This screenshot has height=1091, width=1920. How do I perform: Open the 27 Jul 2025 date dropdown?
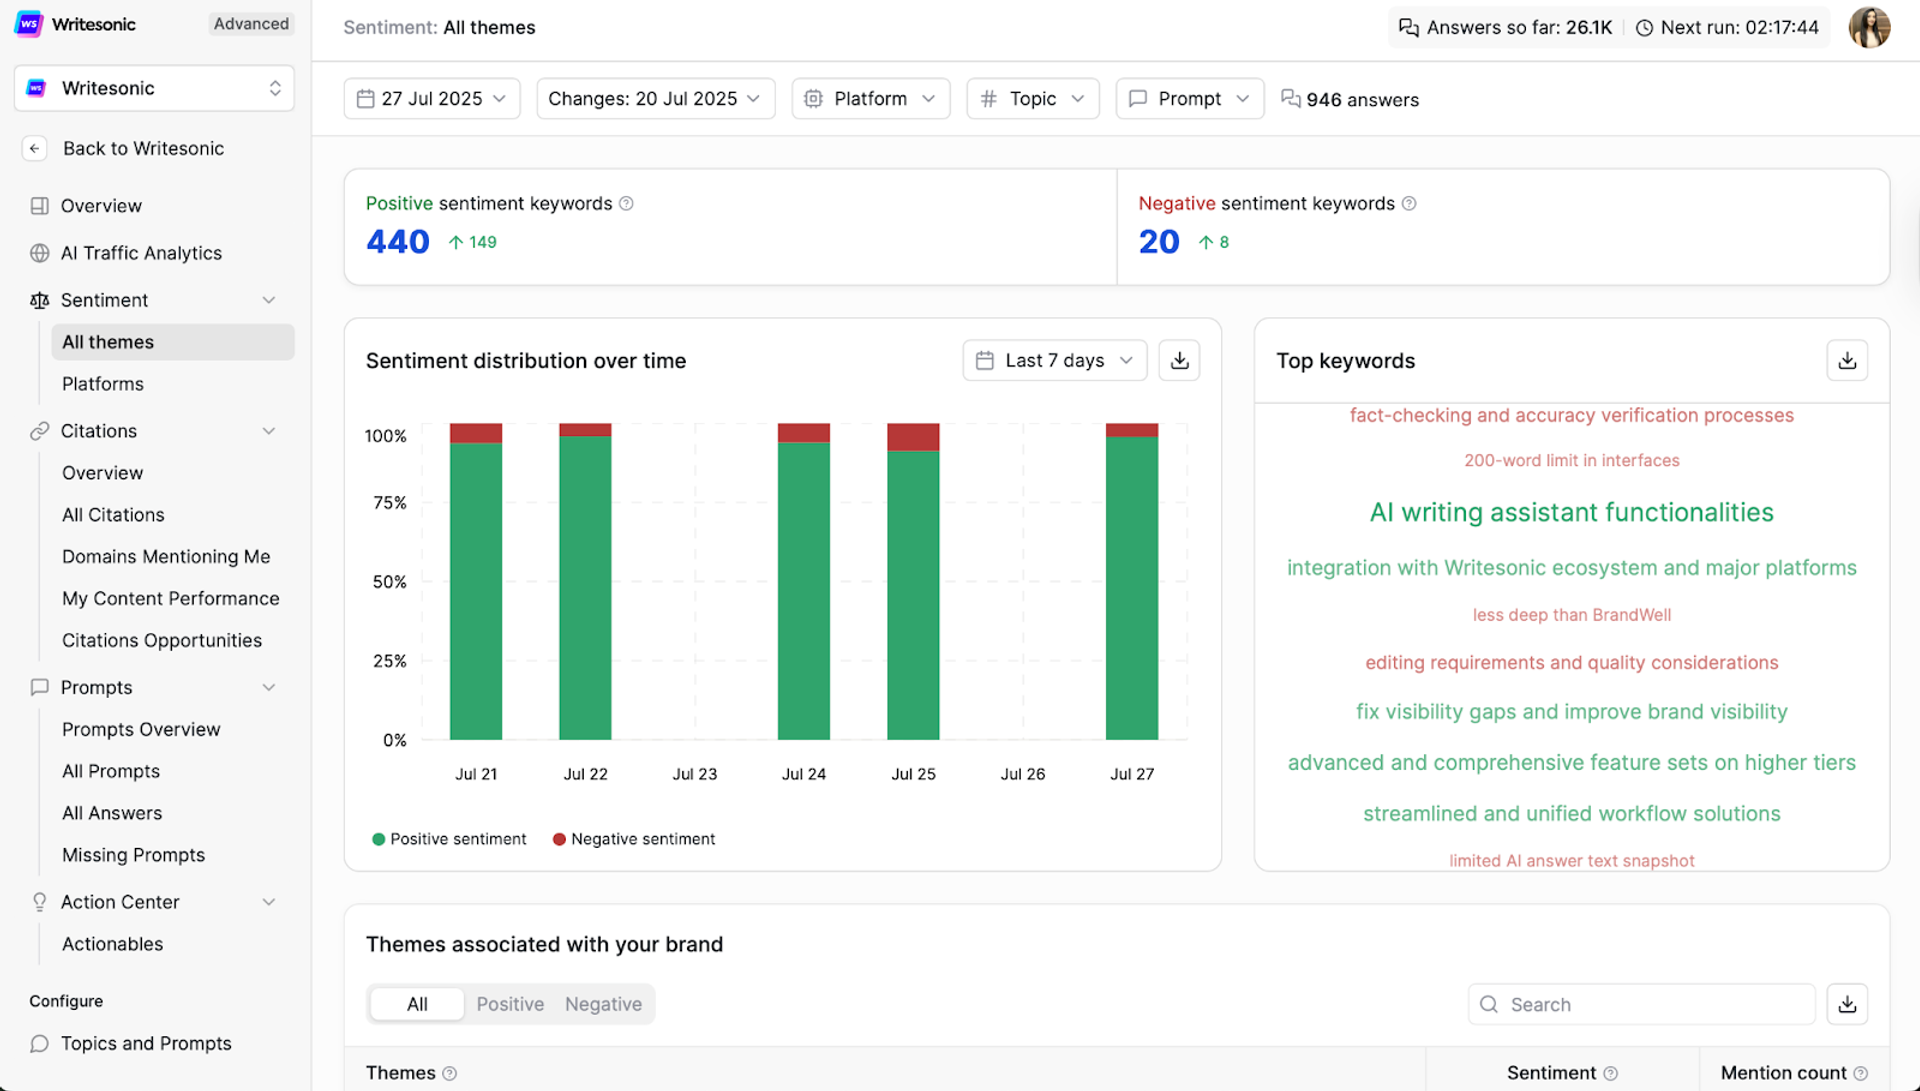[432, 99]
